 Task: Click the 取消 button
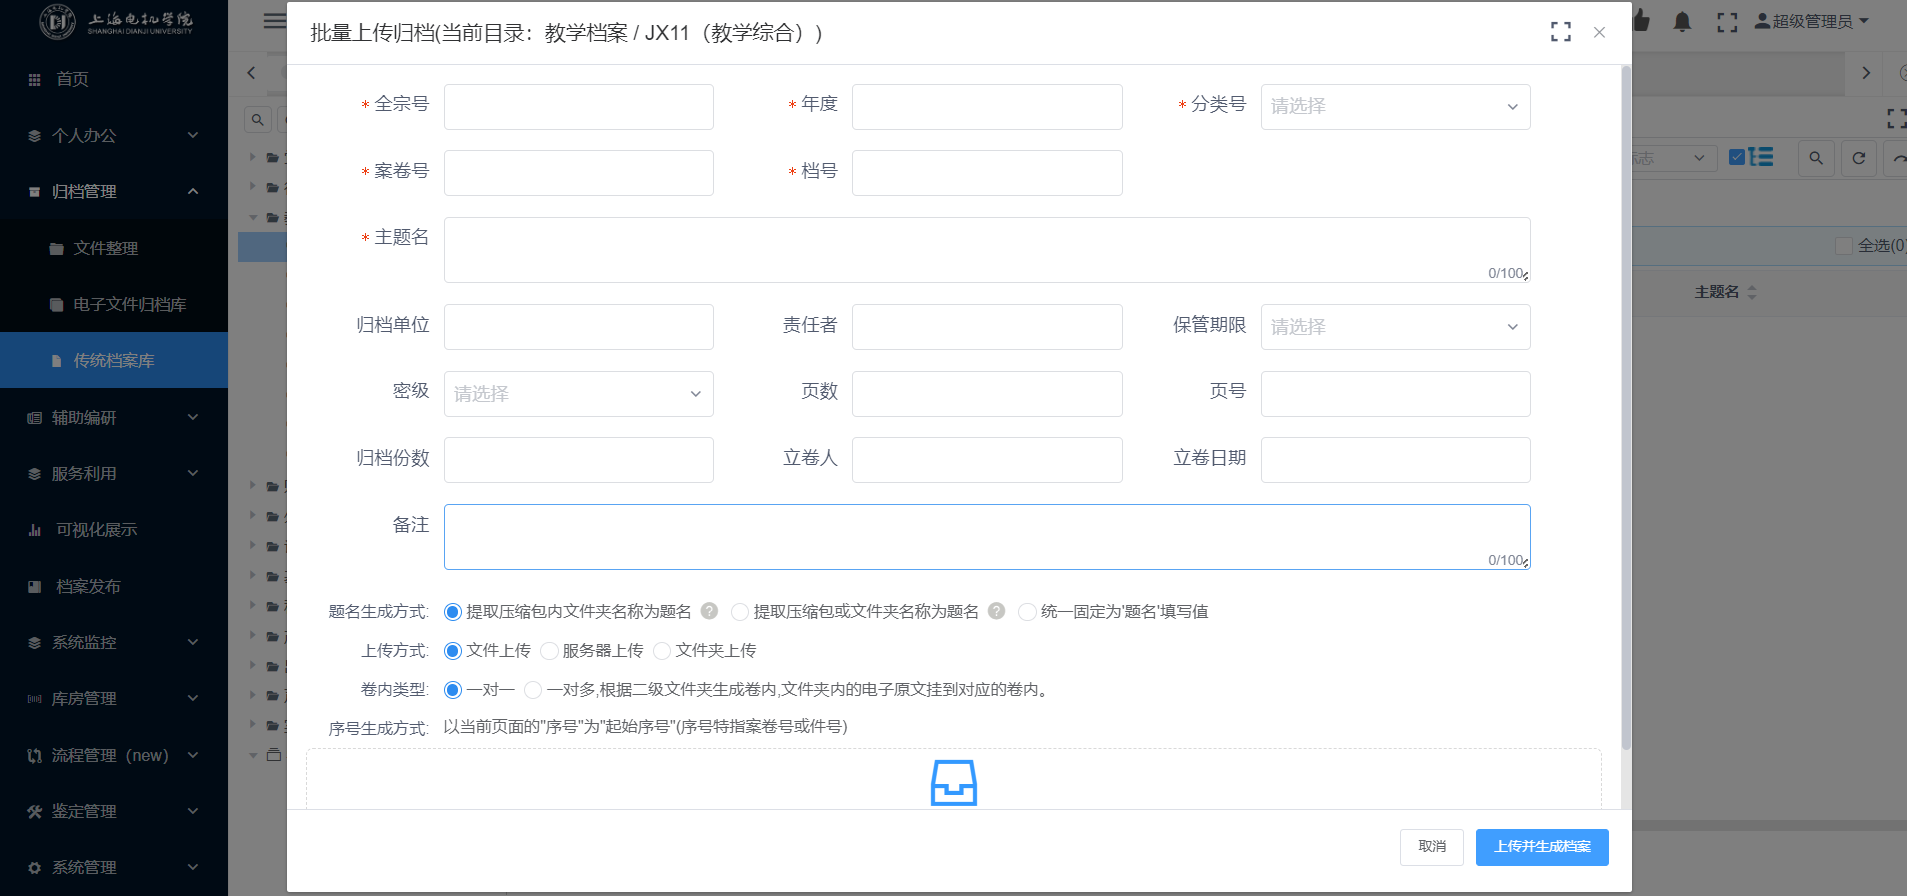pyautogui.click(x=1431, y=847)
